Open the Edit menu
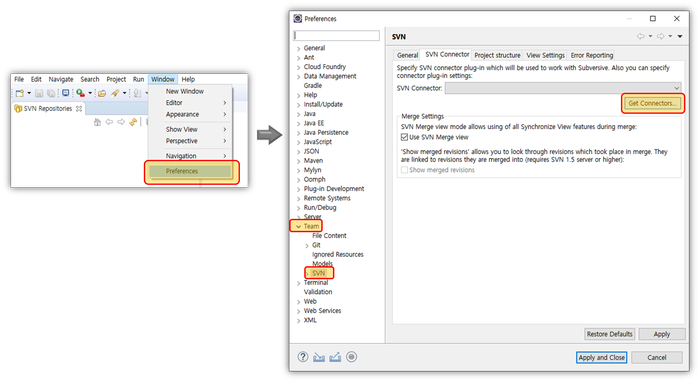Image resolution: width=700 pixels, height=382 pixels. pos(36,79)
